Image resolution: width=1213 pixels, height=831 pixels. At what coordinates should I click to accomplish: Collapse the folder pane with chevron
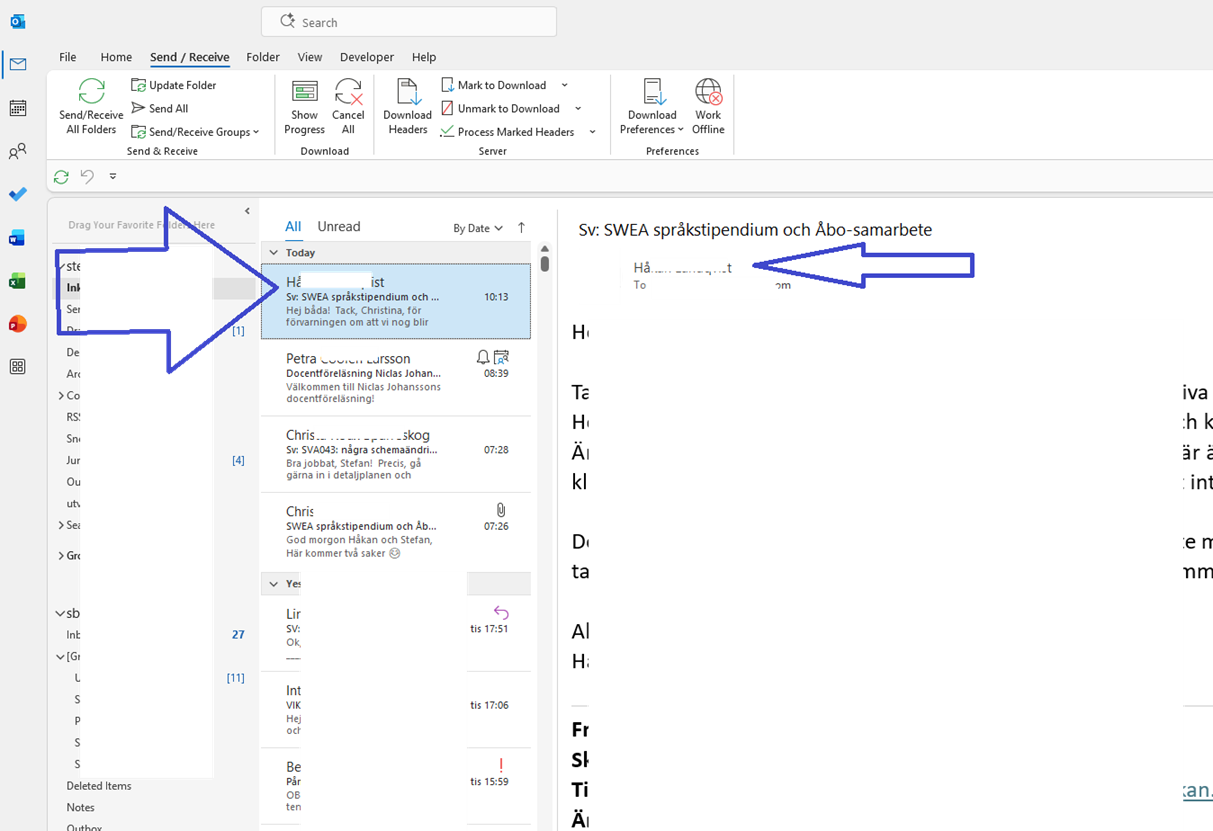pyautogui.click(x=247, y=211)
